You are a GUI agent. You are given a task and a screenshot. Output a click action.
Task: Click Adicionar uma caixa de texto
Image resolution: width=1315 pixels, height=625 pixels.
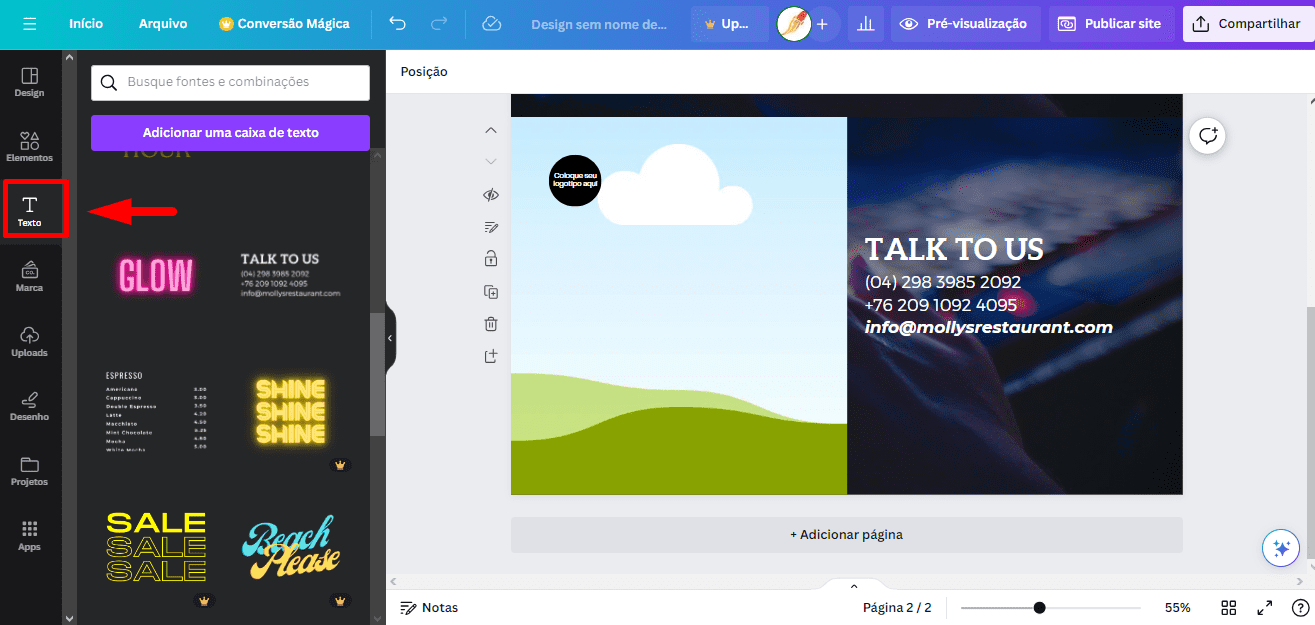point(230,132)
